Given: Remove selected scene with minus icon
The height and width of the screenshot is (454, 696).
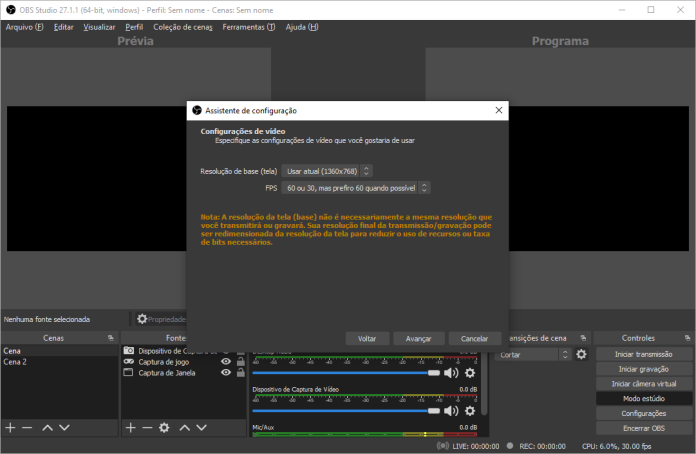Looking at the screenshot, I should pos(27,428).
